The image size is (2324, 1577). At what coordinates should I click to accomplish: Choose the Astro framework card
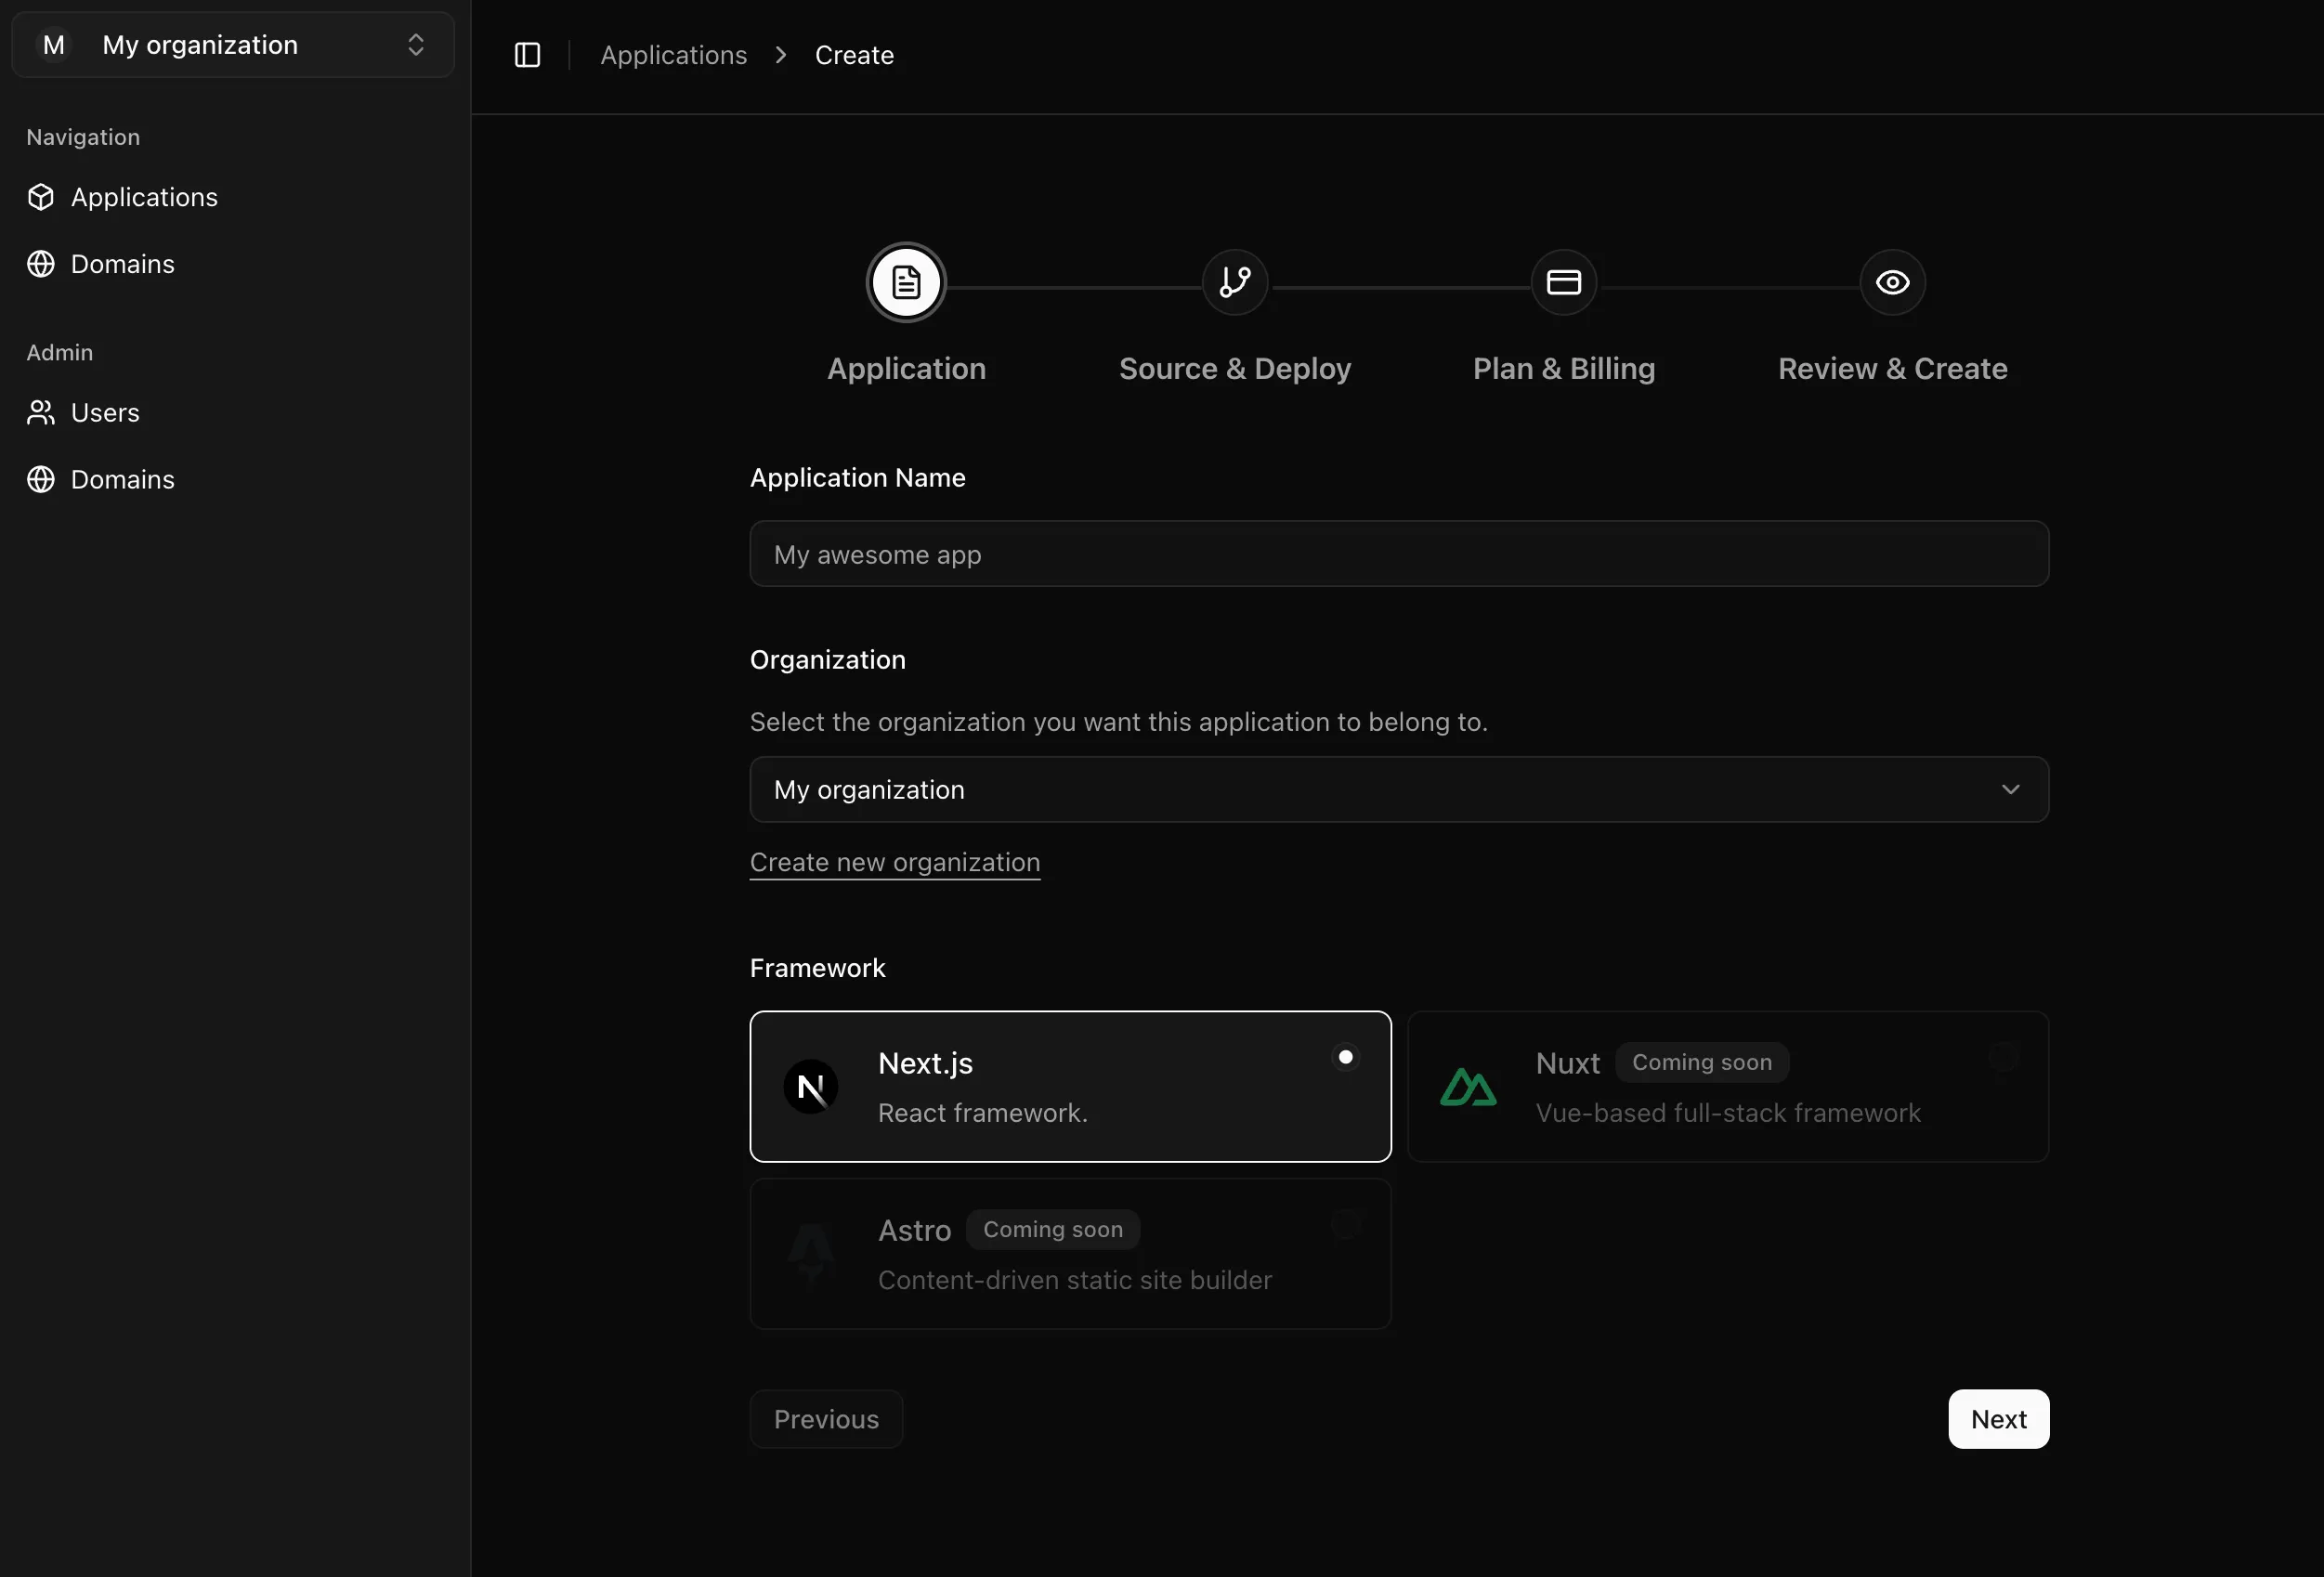pos(1070,1254)
